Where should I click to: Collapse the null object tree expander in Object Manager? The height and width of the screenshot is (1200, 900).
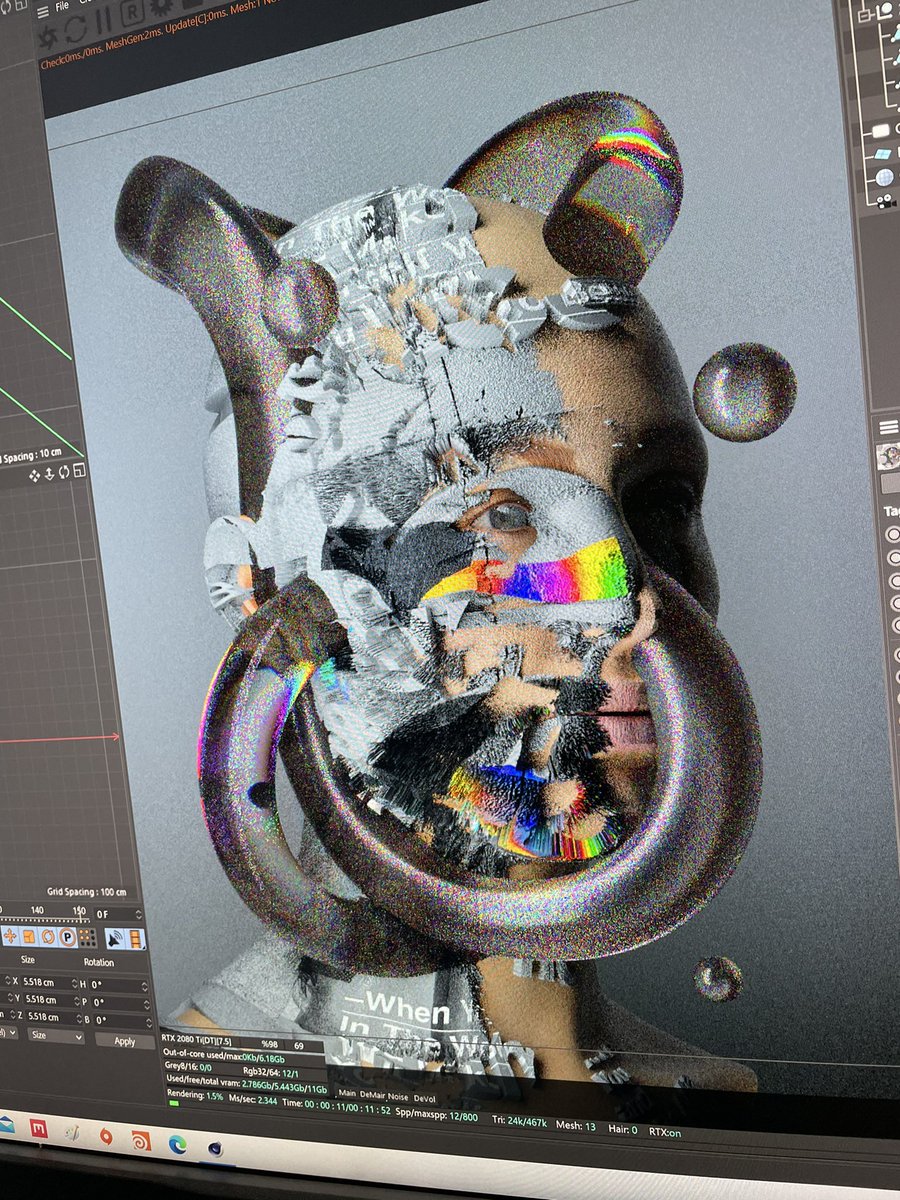(x=864, y=16)
